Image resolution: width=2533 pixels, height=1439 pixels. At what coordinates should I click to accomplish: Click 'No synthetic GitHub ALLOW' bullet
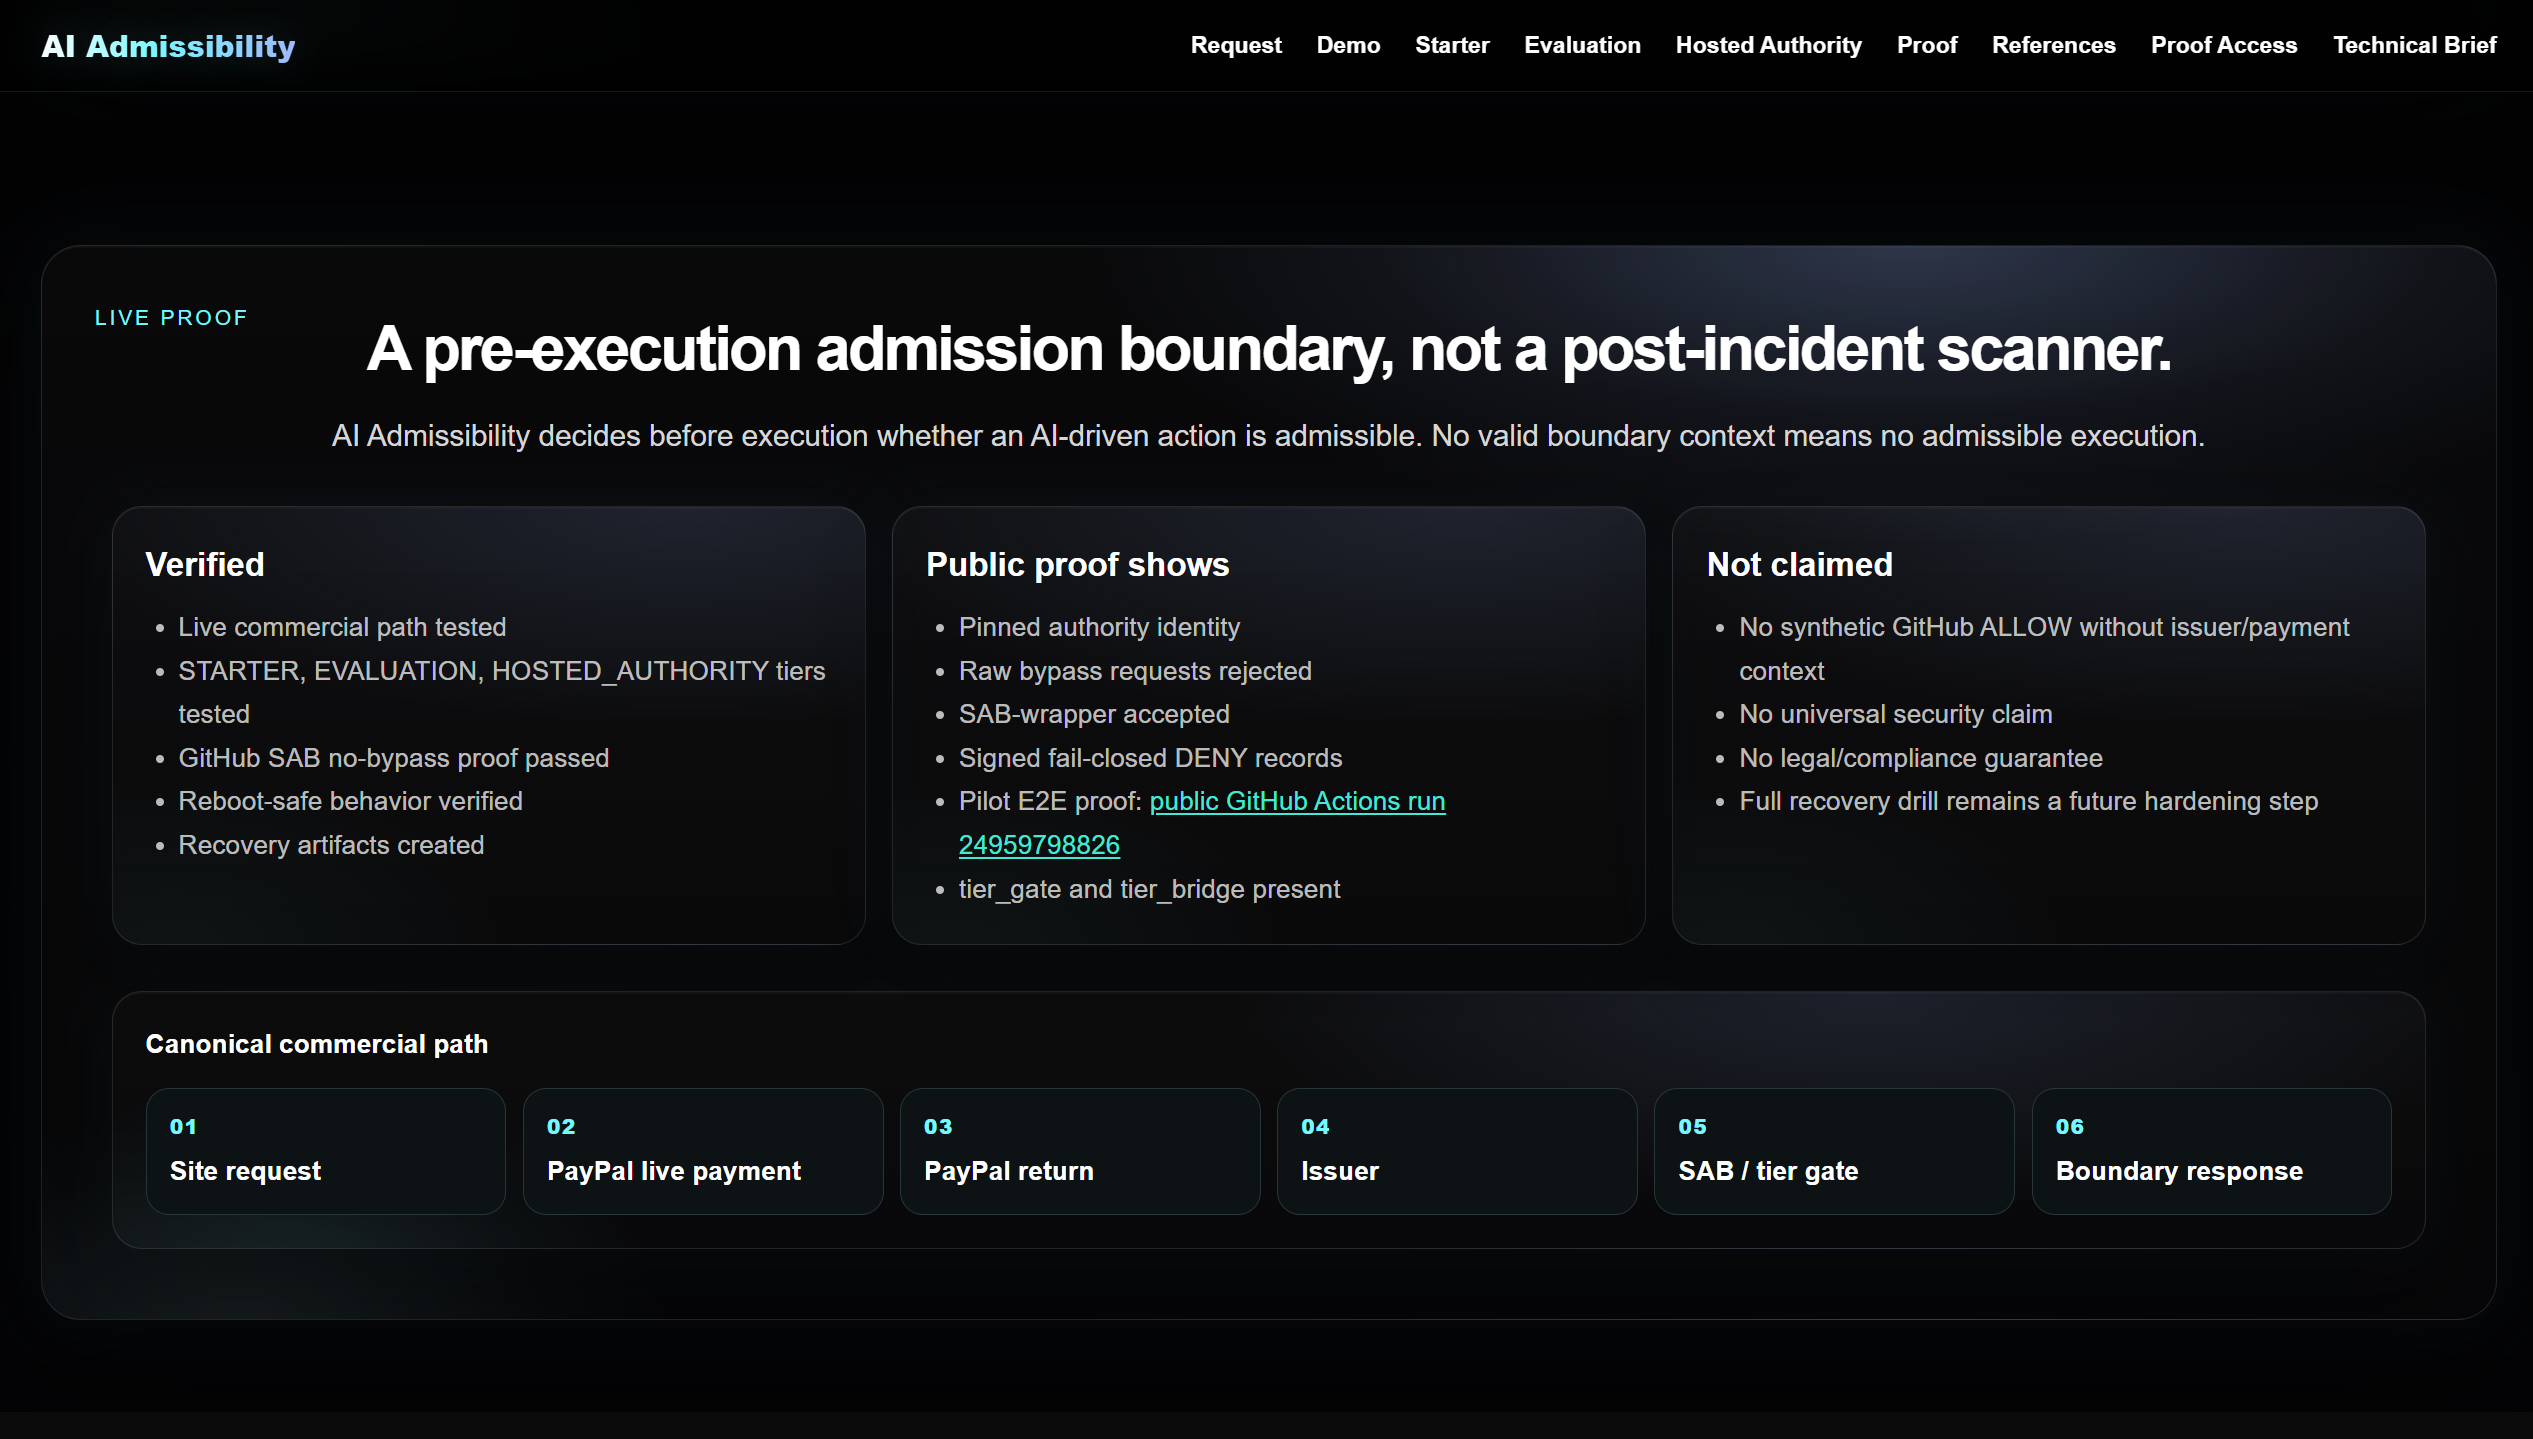(x=2044, y=649)
